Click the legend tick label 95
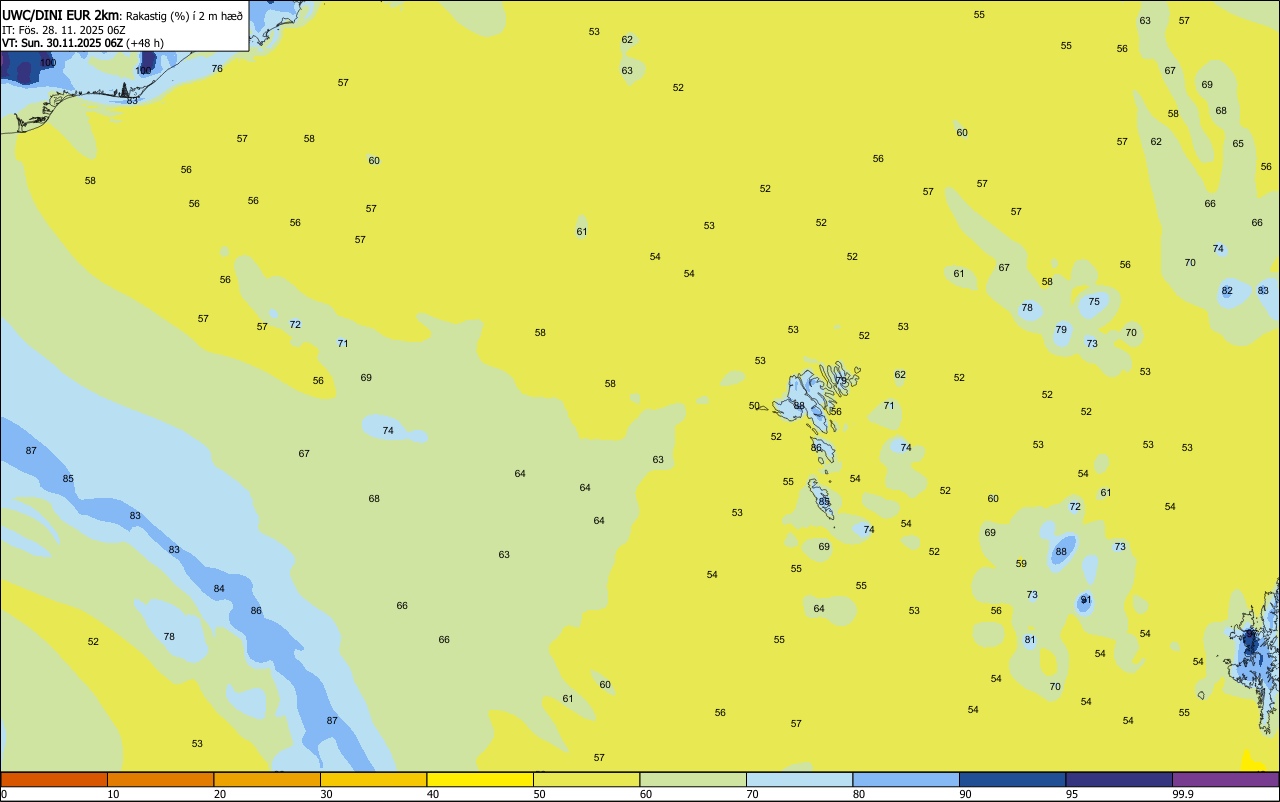Image resolution: width=1280 pixels, height=802 pixels. 1072,794
